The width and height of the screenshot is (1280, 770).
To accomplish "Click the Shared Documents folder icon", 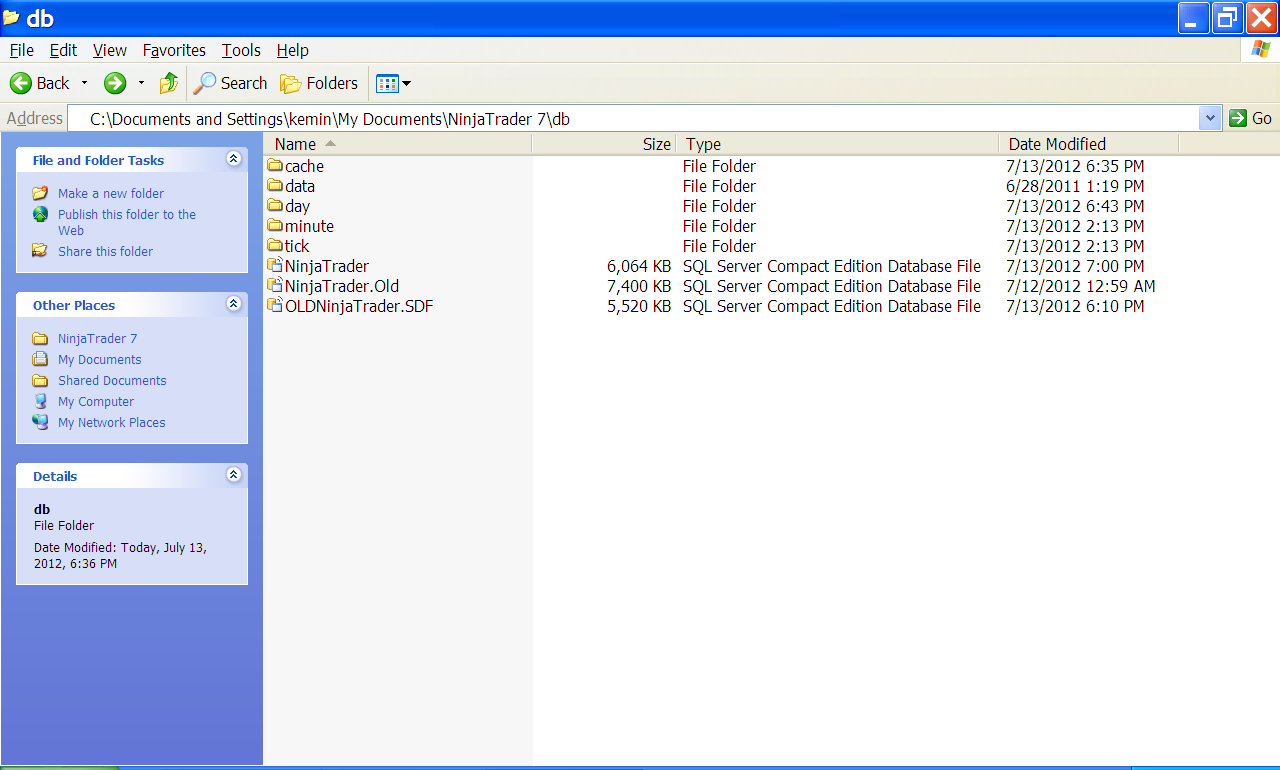I will [40, 380].
